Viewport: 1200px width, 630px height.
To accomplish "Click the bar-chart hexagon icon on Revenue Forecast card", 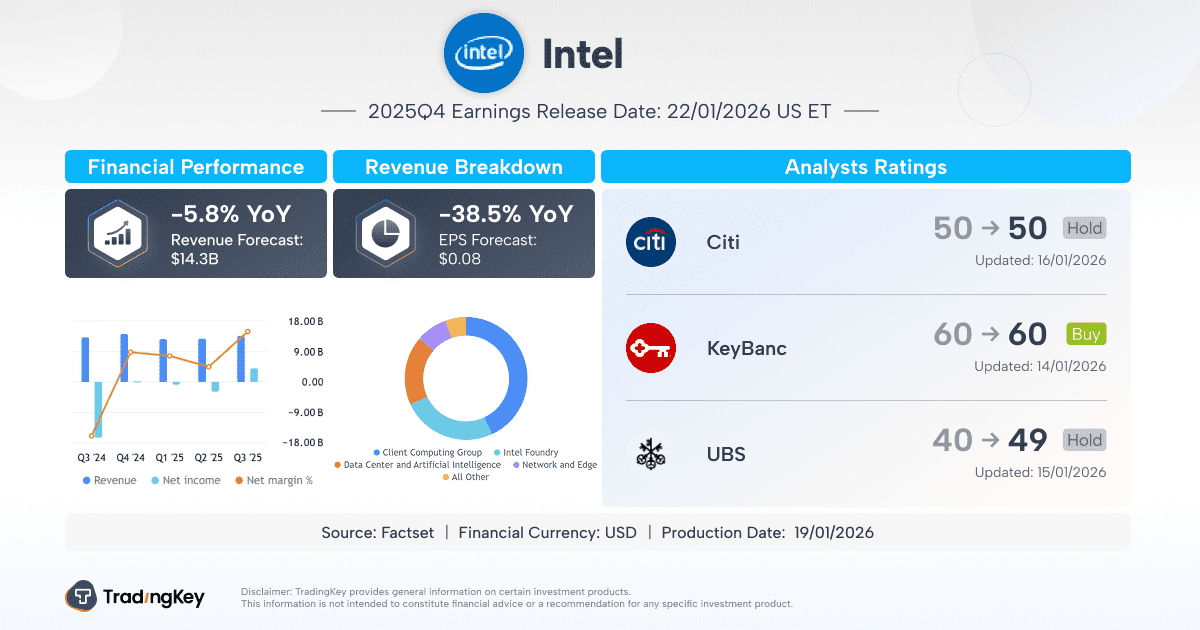I will [x=116, y=232].
